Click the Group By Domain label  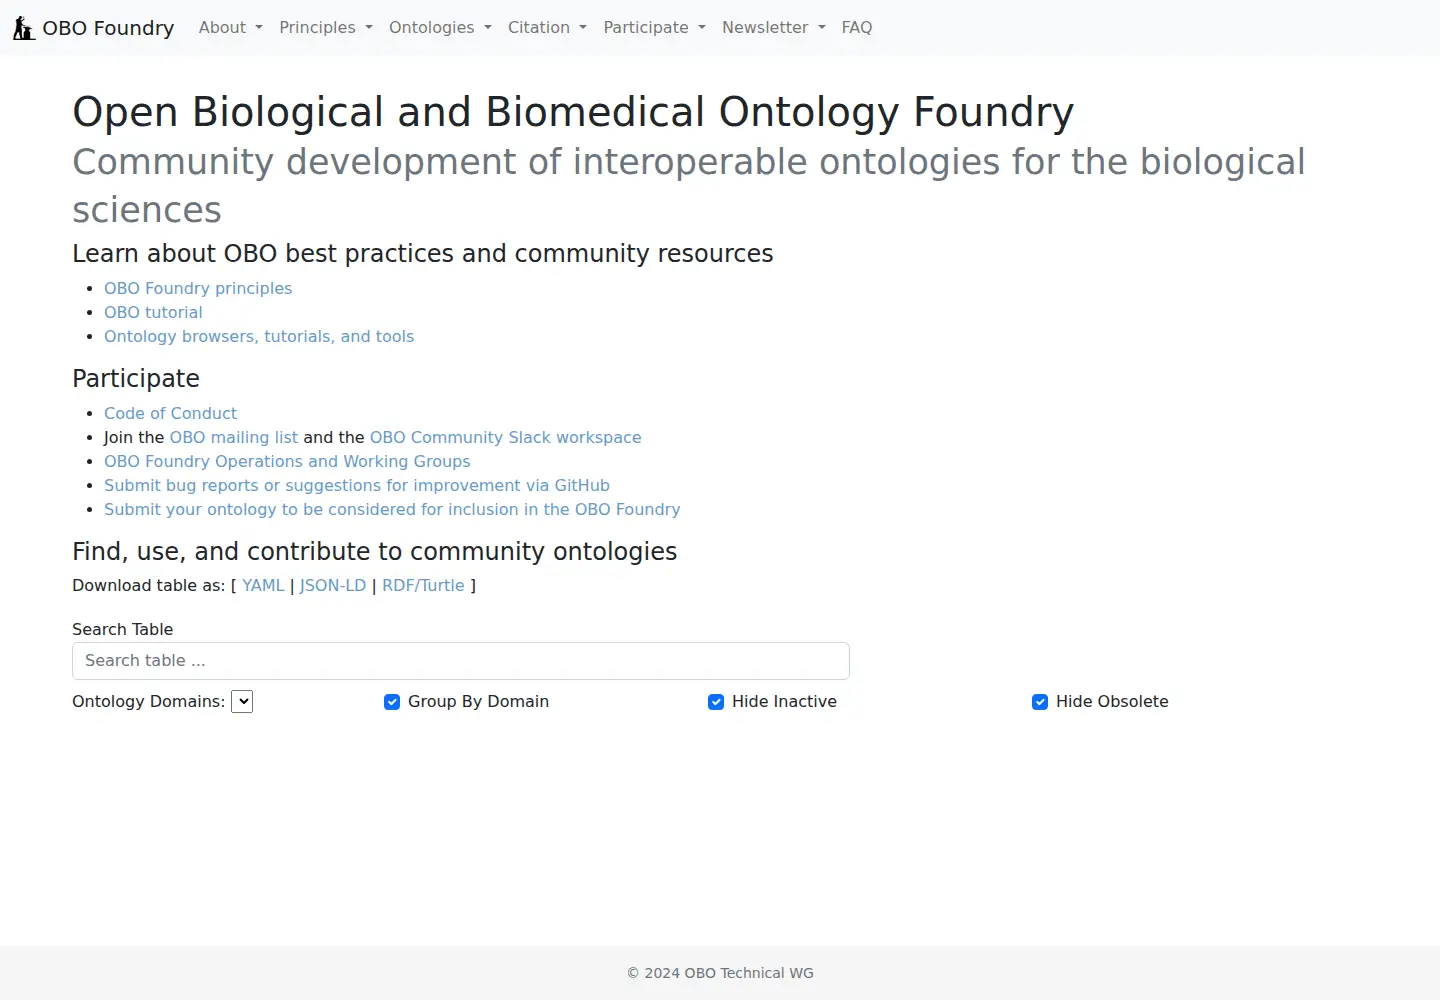tap(478, 702)
